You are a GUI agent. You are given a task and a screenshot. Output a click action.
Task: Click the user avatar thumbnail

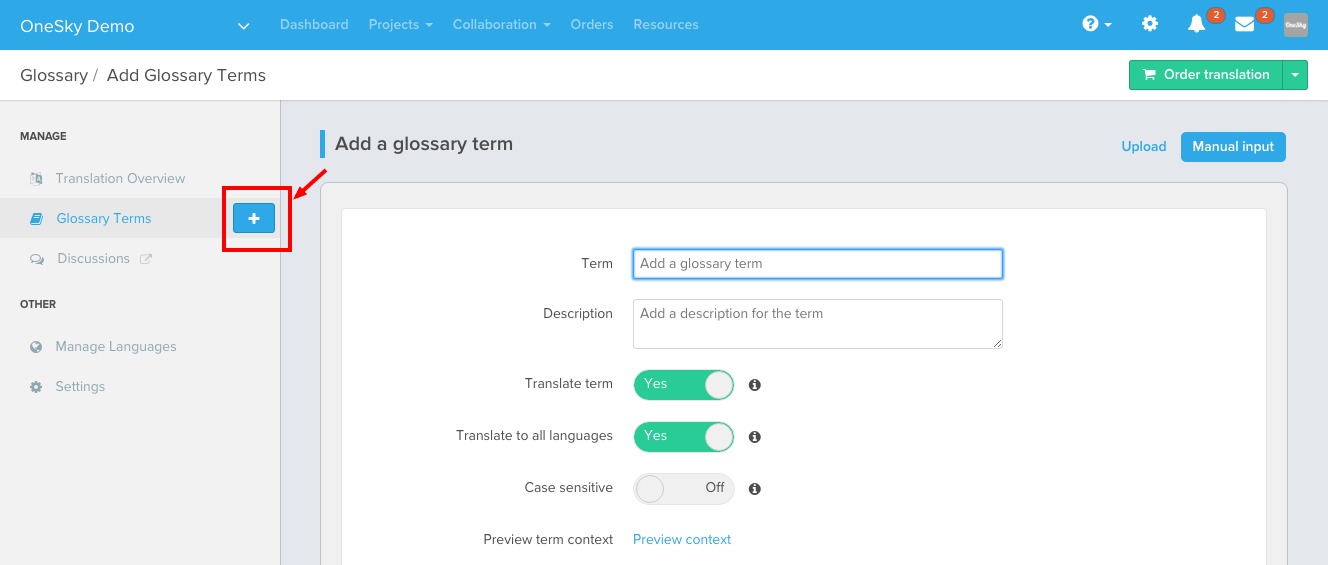(1296, 25)
